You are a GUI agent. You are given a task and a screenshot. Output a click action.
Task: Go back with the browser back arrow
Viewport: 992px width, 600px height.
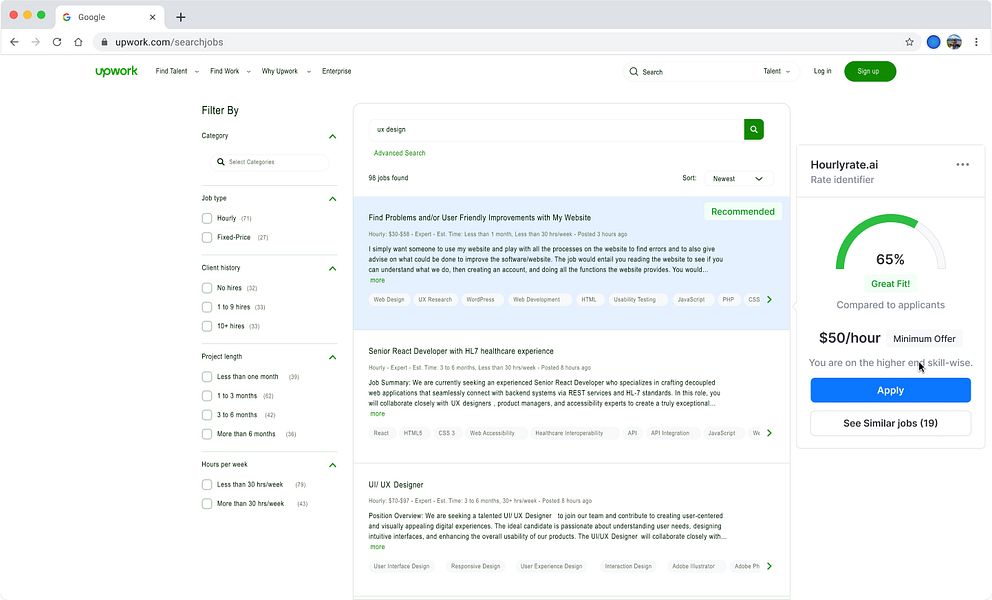15,42
